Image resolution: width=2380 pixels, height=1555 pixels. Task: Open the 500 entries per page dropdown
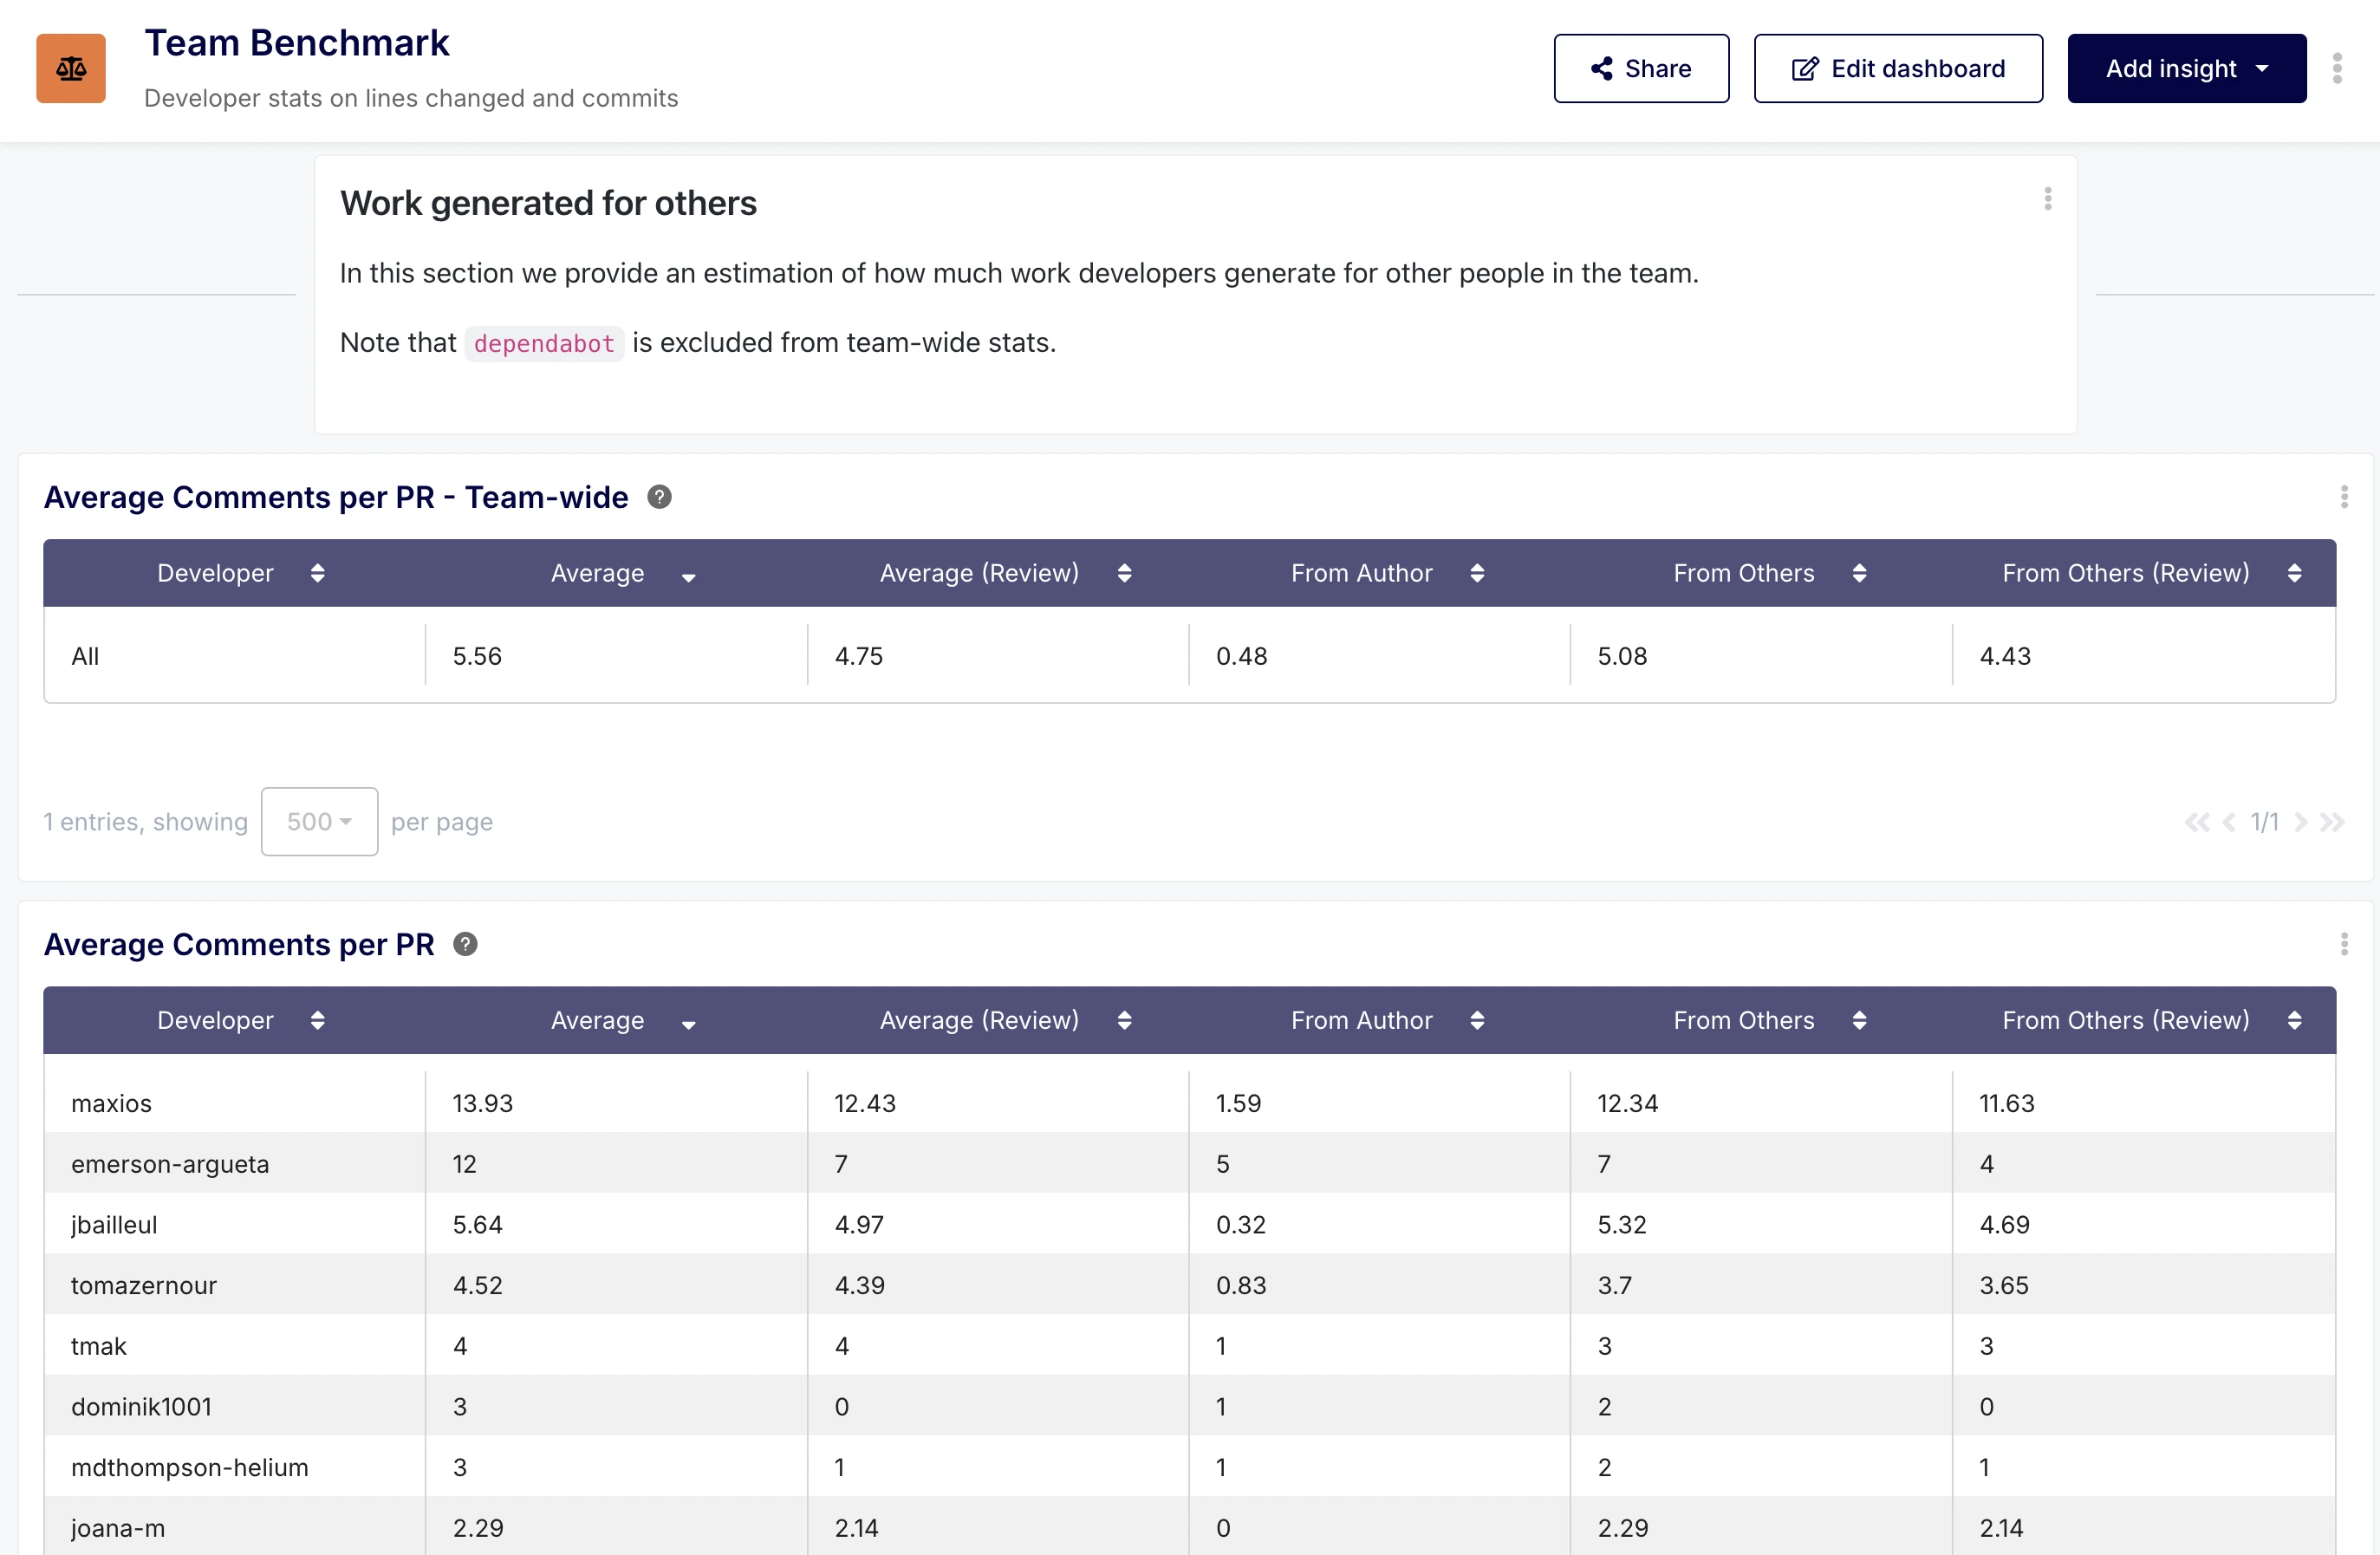coord(319,822)
